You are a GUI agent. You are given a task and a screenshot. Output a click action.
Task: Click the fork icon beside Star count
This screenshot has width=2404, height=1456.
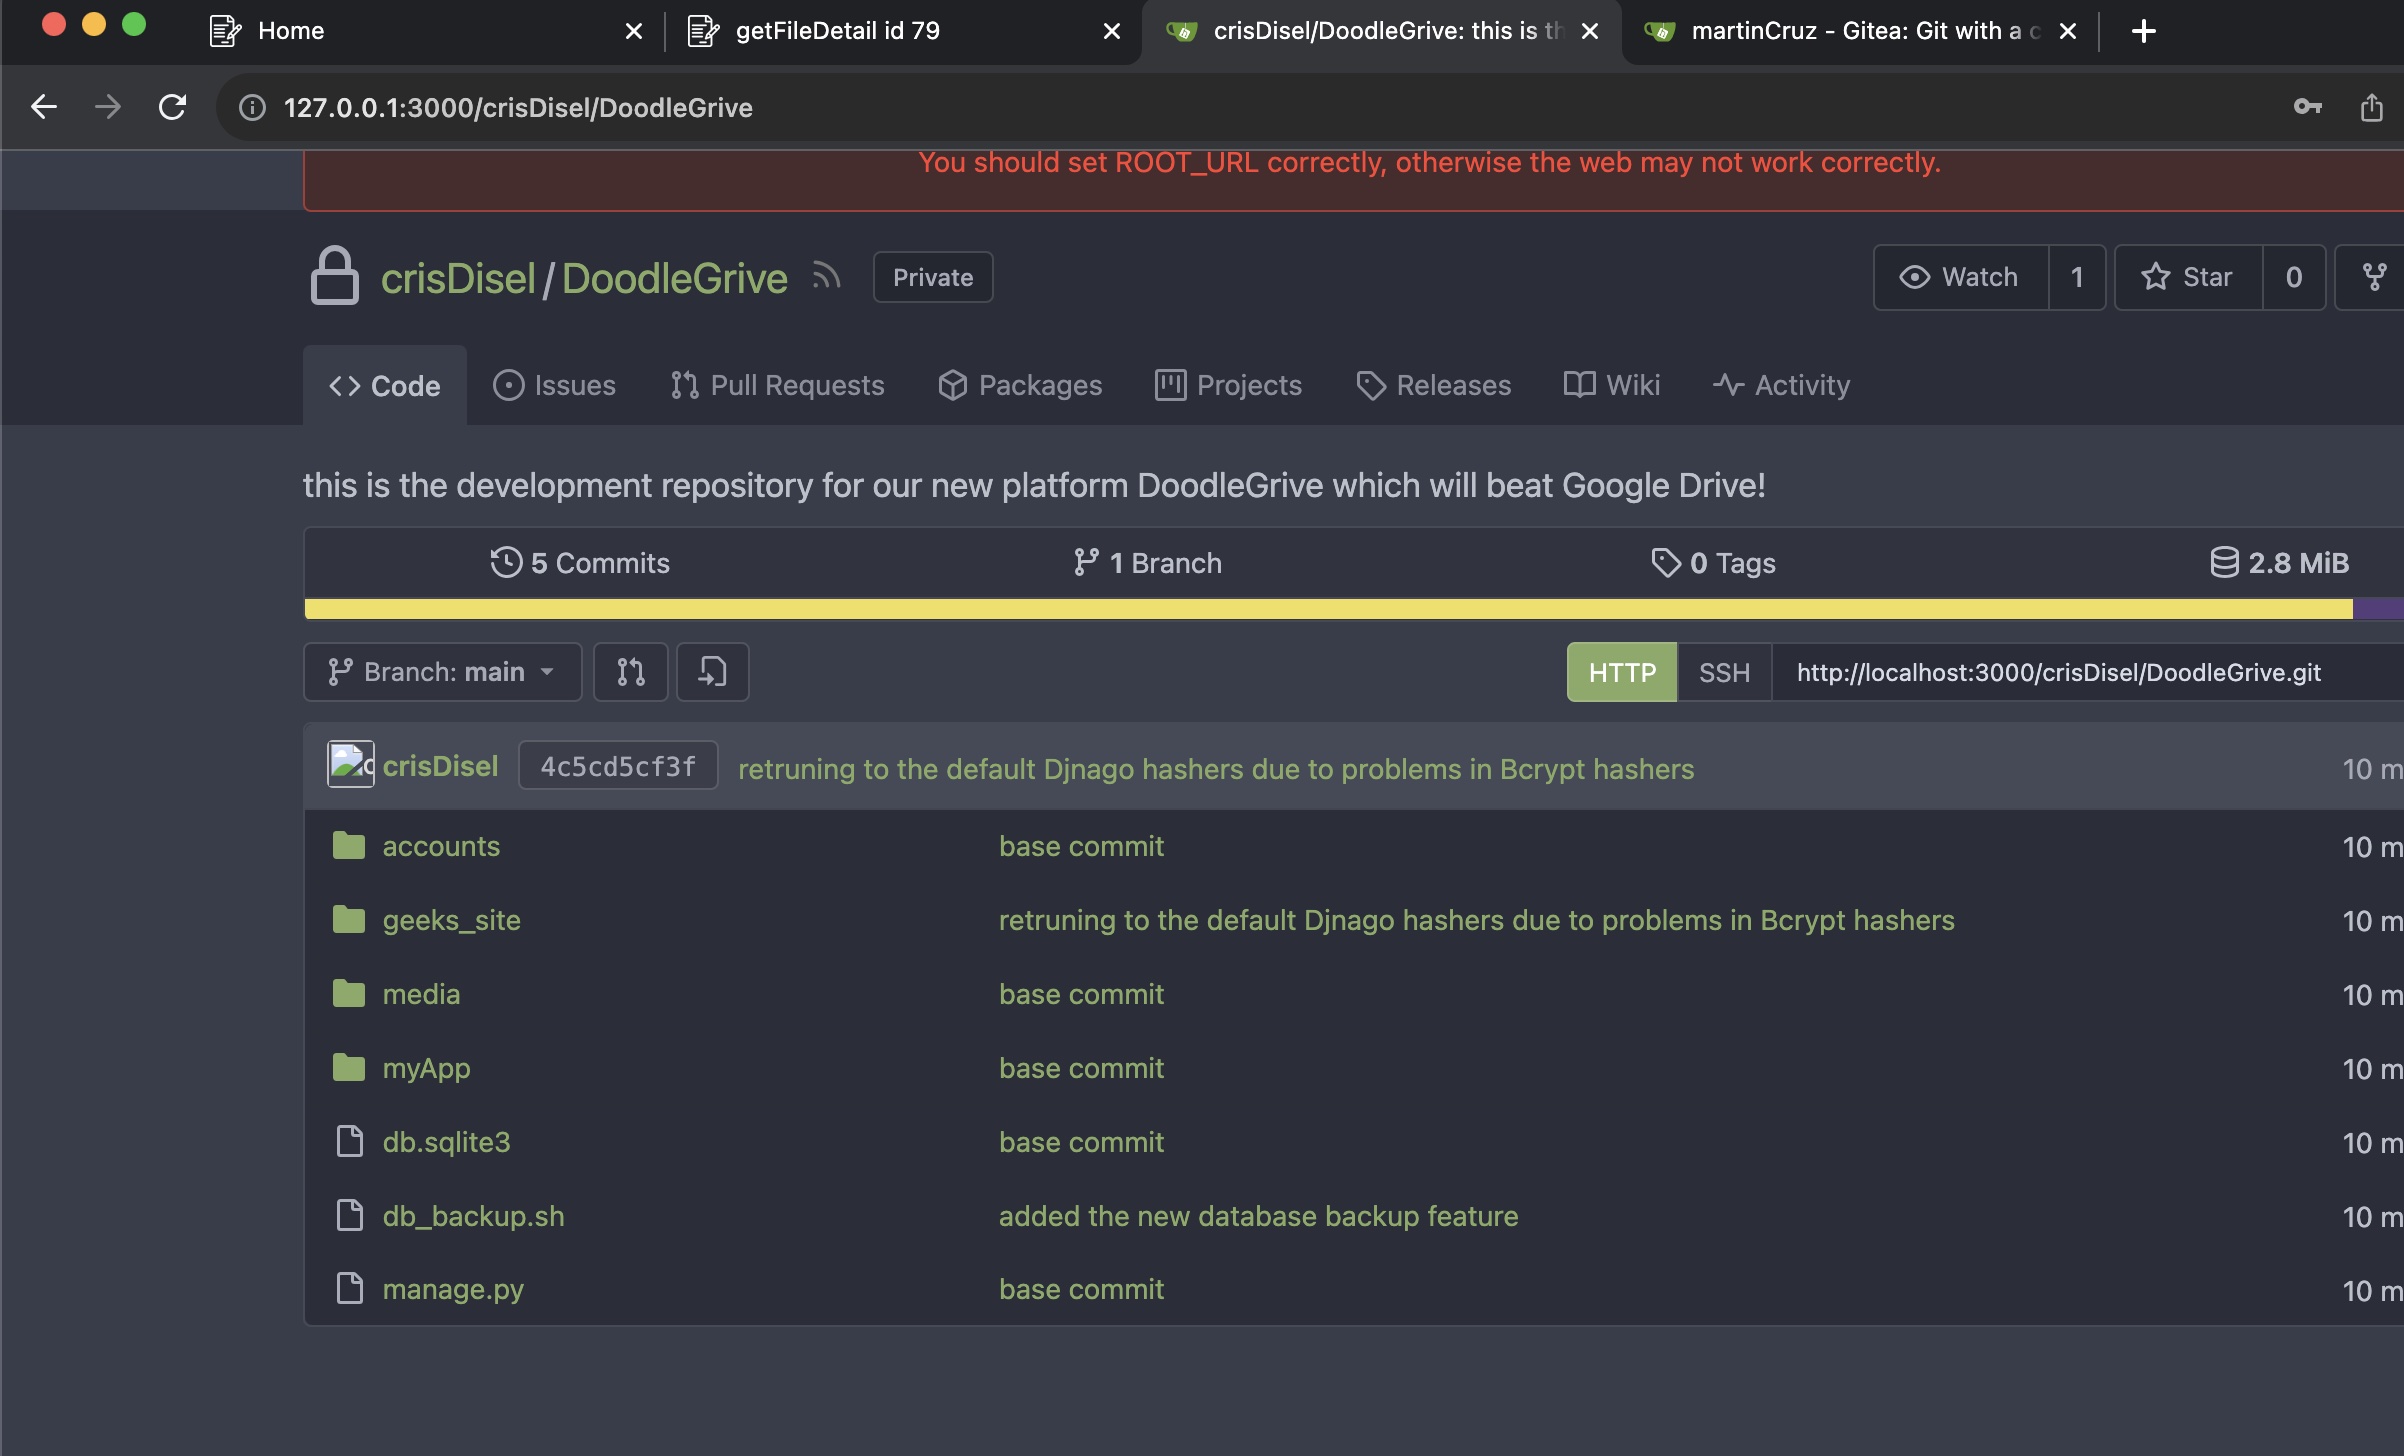pyautogui.click(x=2373, y=277)
